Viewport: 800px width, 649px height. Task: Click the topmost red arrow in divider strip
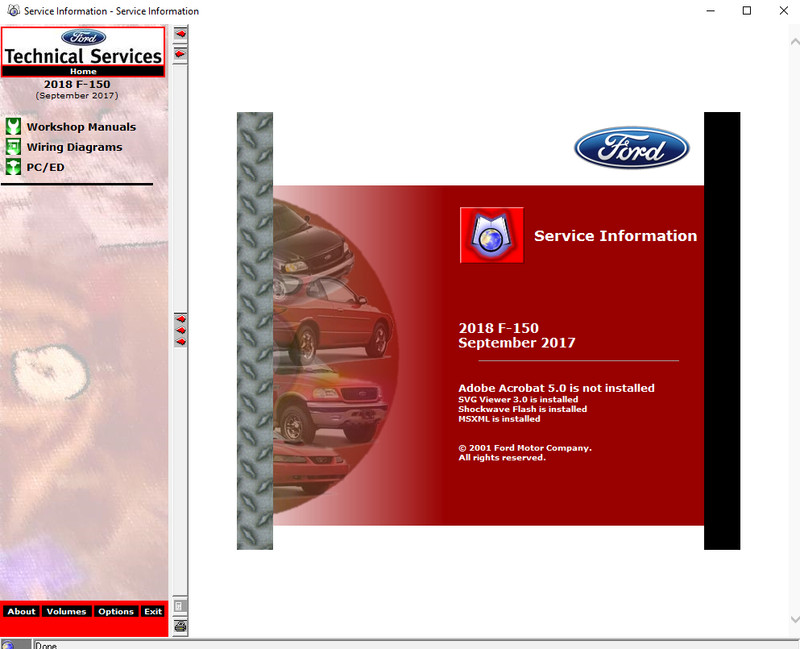(180, 34)
